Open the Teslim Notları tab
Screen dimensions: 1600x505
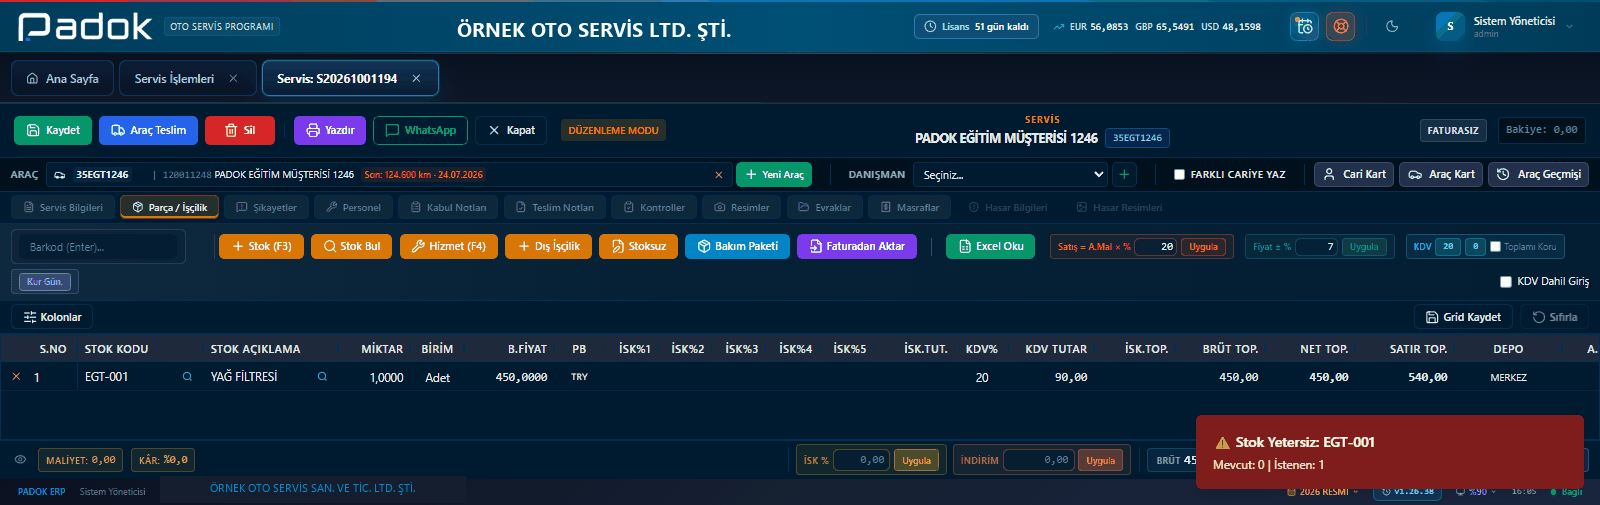pos(554,207)
